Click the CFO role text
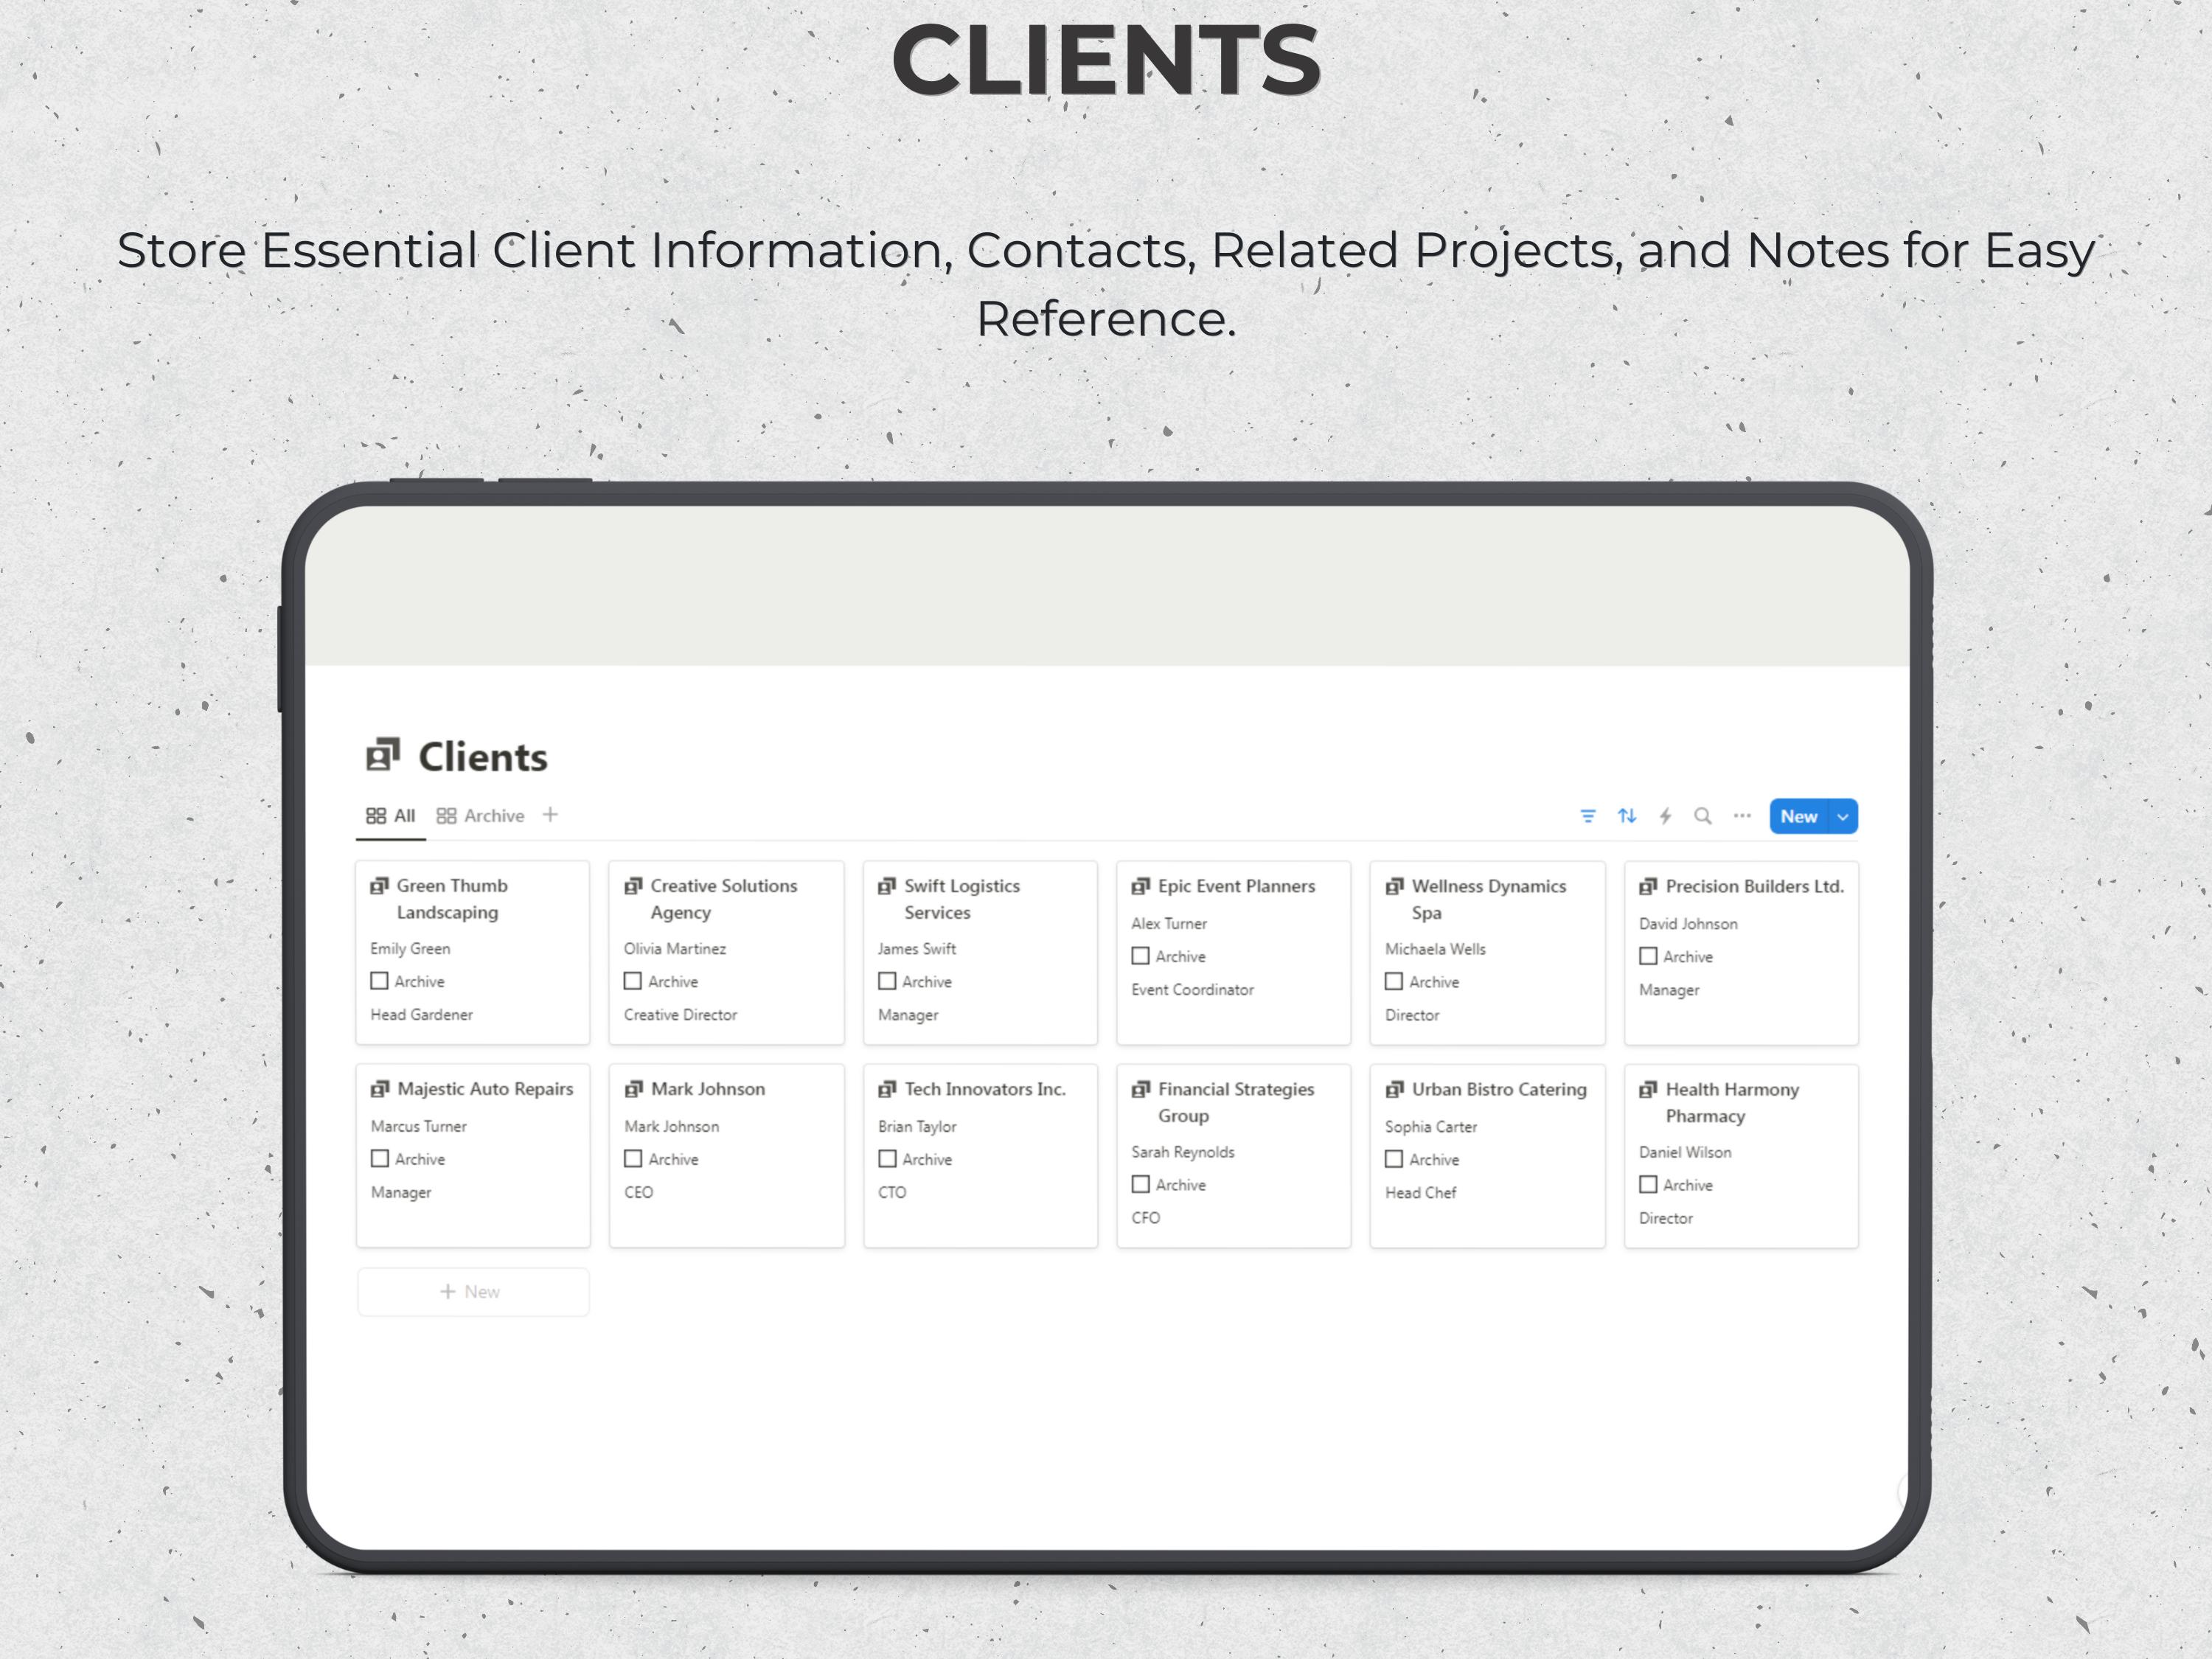2212x1659 pixels. 1146,1217
